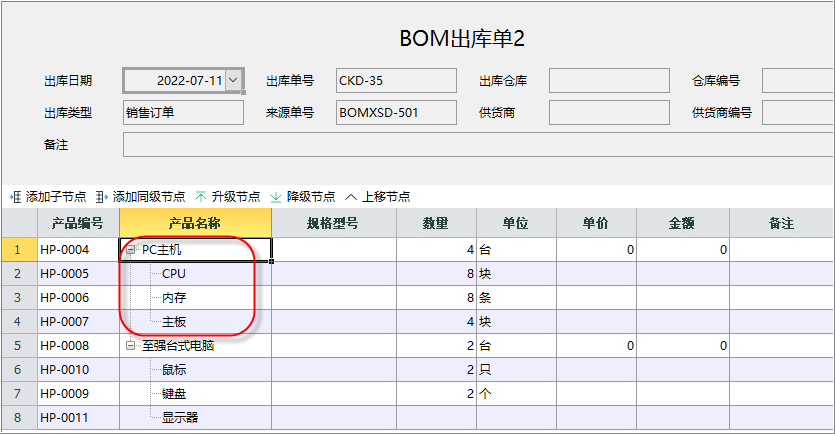This screenshot has height=434, width=835.
Task: Click the 备注 text field
Action: click(x=478, y=144)
